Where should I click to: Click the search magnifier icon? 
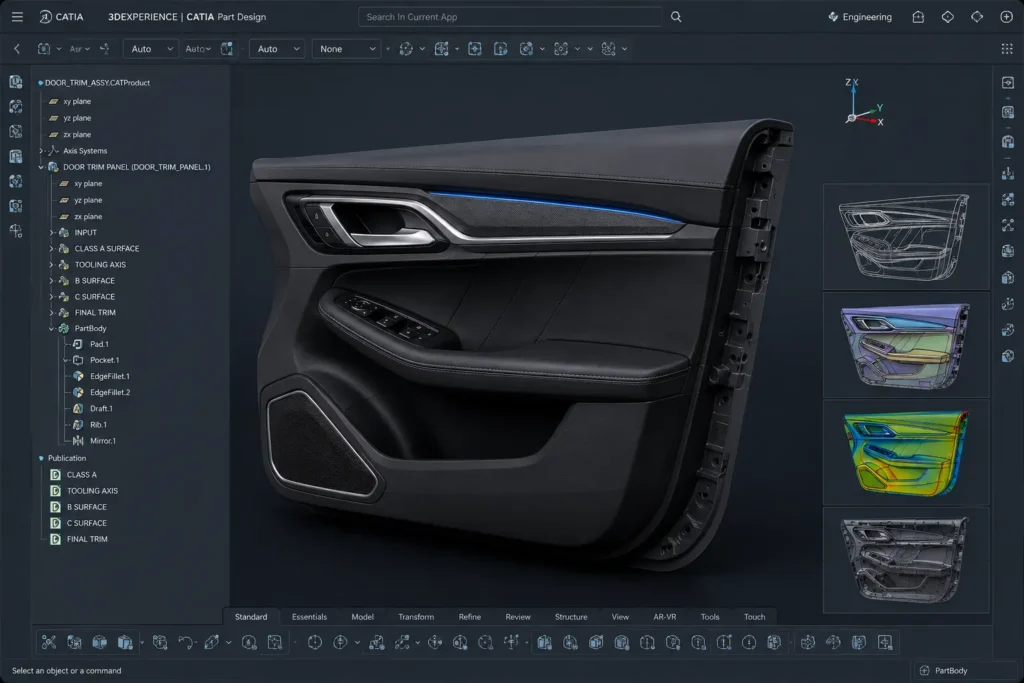point(676,17)
